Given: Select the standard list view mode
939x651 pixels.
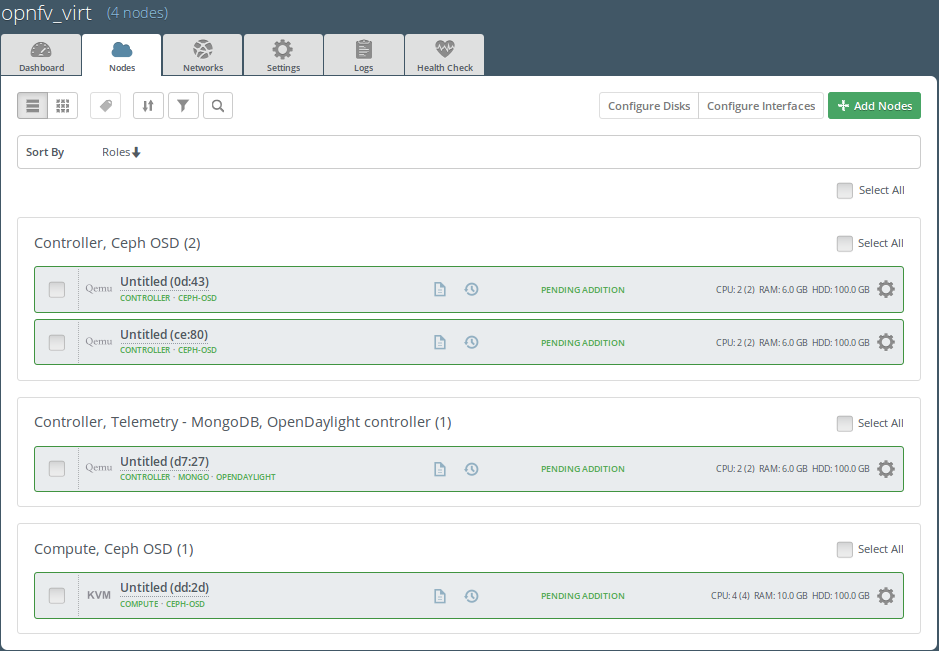Looking at the screenshot, I should pyautogui.click(x=33, y=106).
